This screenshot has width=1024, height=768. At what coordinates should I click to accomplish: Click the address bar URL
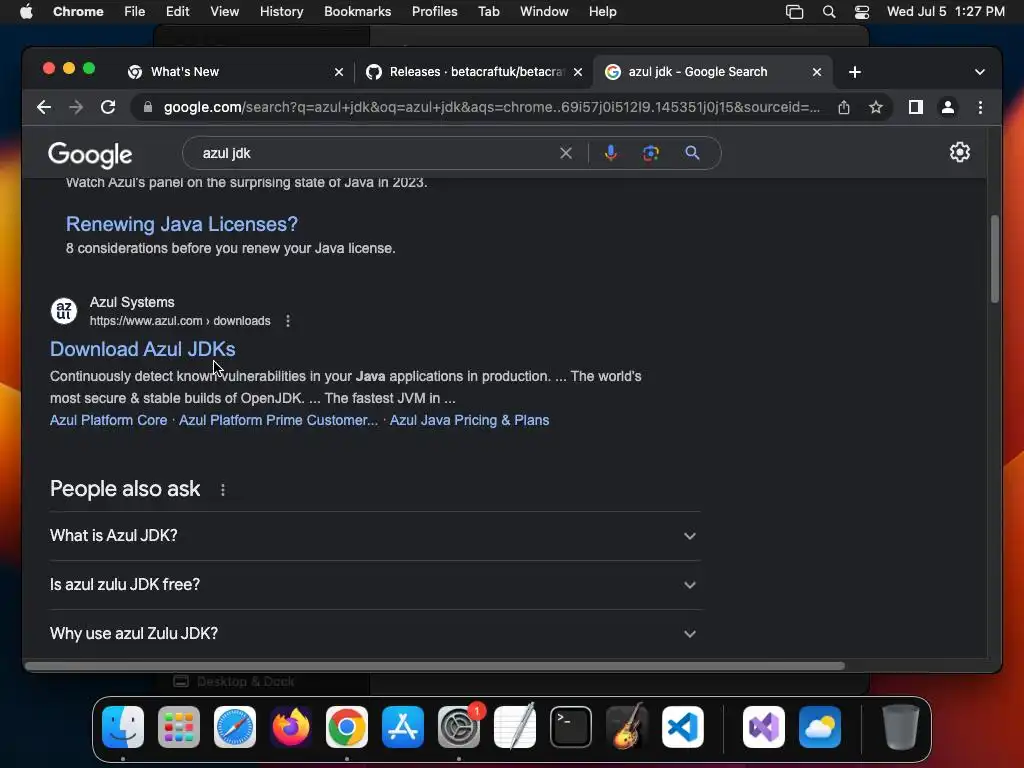pyautogui.click(x=491, y=107)
